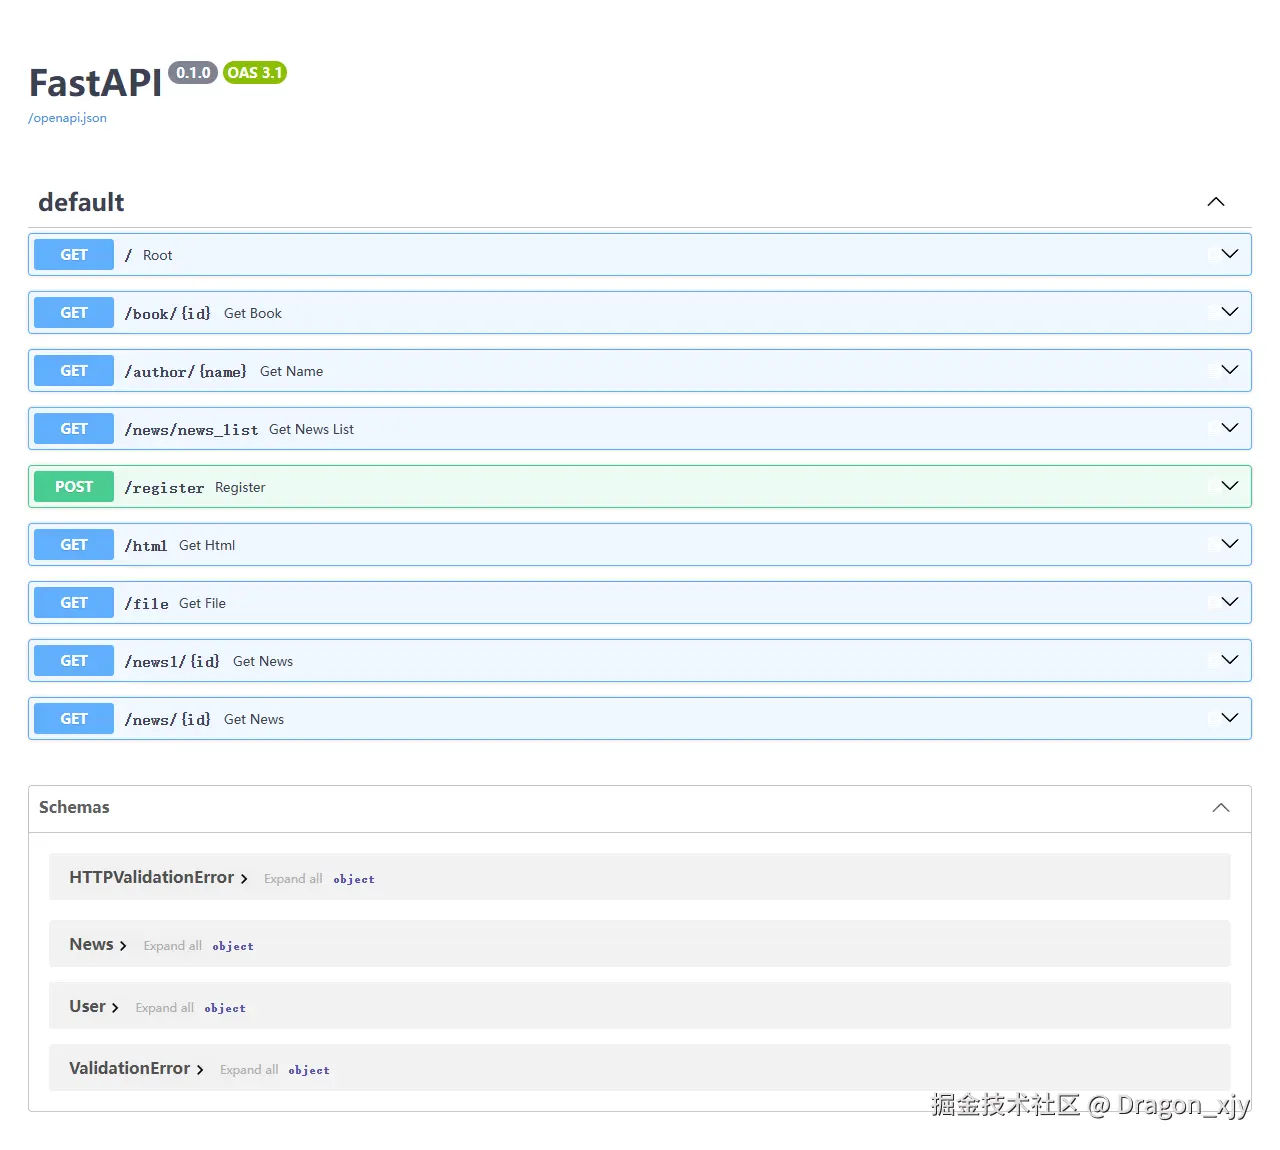Expand the Get File endpoint chevron
This screenshot has width=1280, height=1150.
(1230, 602)
